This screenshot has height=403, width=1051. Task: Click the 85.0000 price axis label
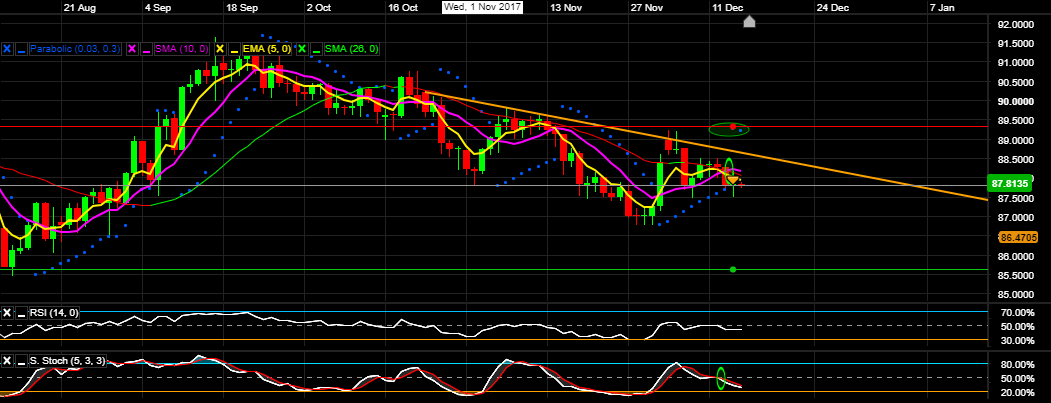1015,295
